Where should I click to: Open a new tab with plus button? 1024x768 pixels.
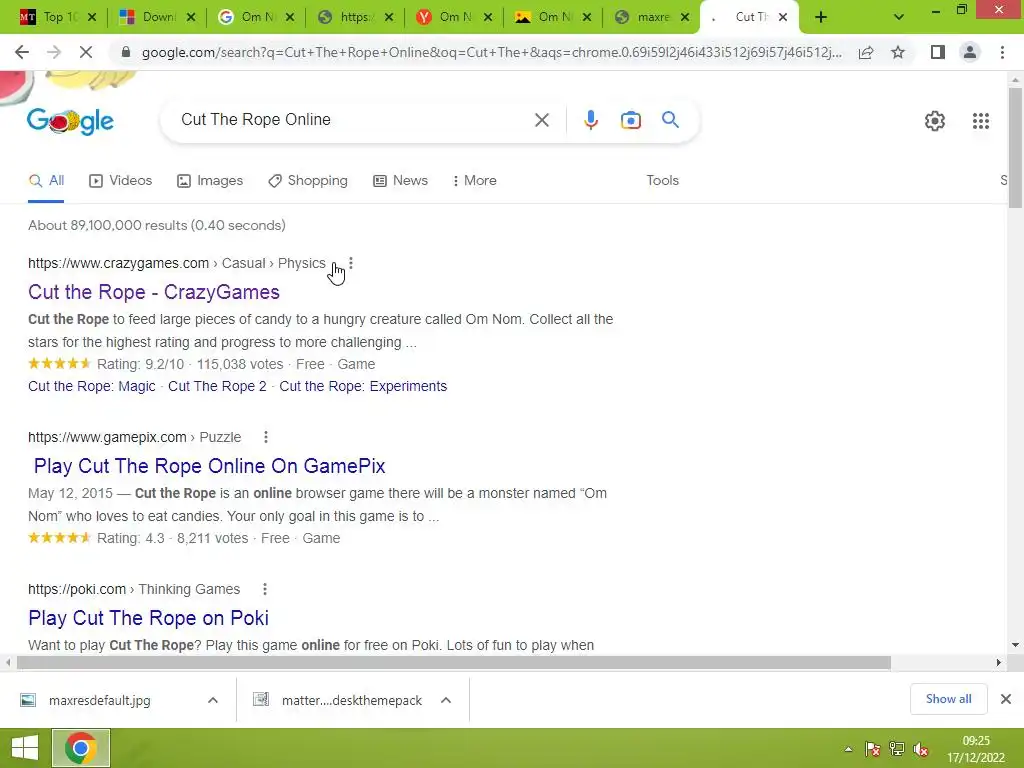(x=821, y=17)
